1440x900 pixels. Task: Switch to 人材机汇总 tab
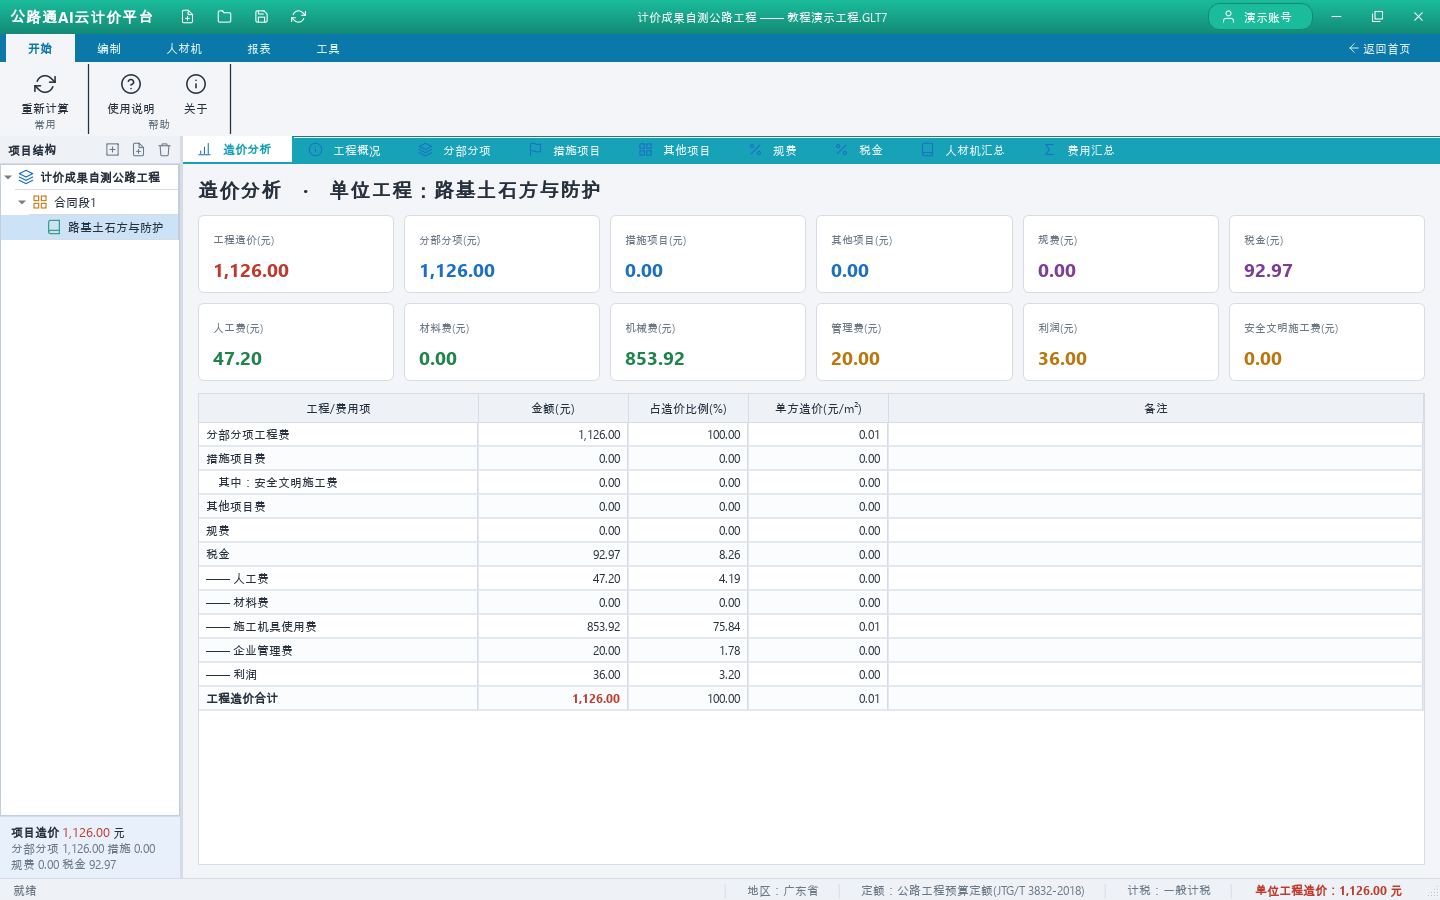963,150
